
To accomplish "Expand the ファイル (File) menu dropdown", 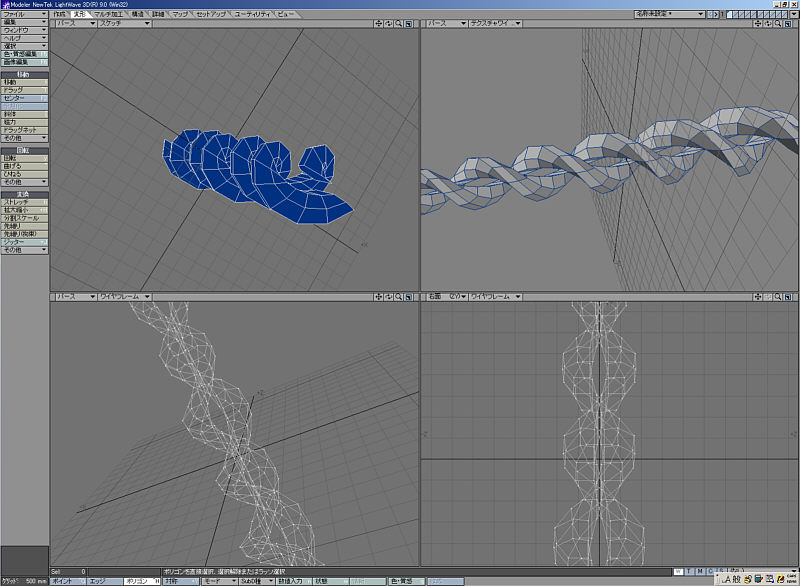I will (x=24, y=15).
